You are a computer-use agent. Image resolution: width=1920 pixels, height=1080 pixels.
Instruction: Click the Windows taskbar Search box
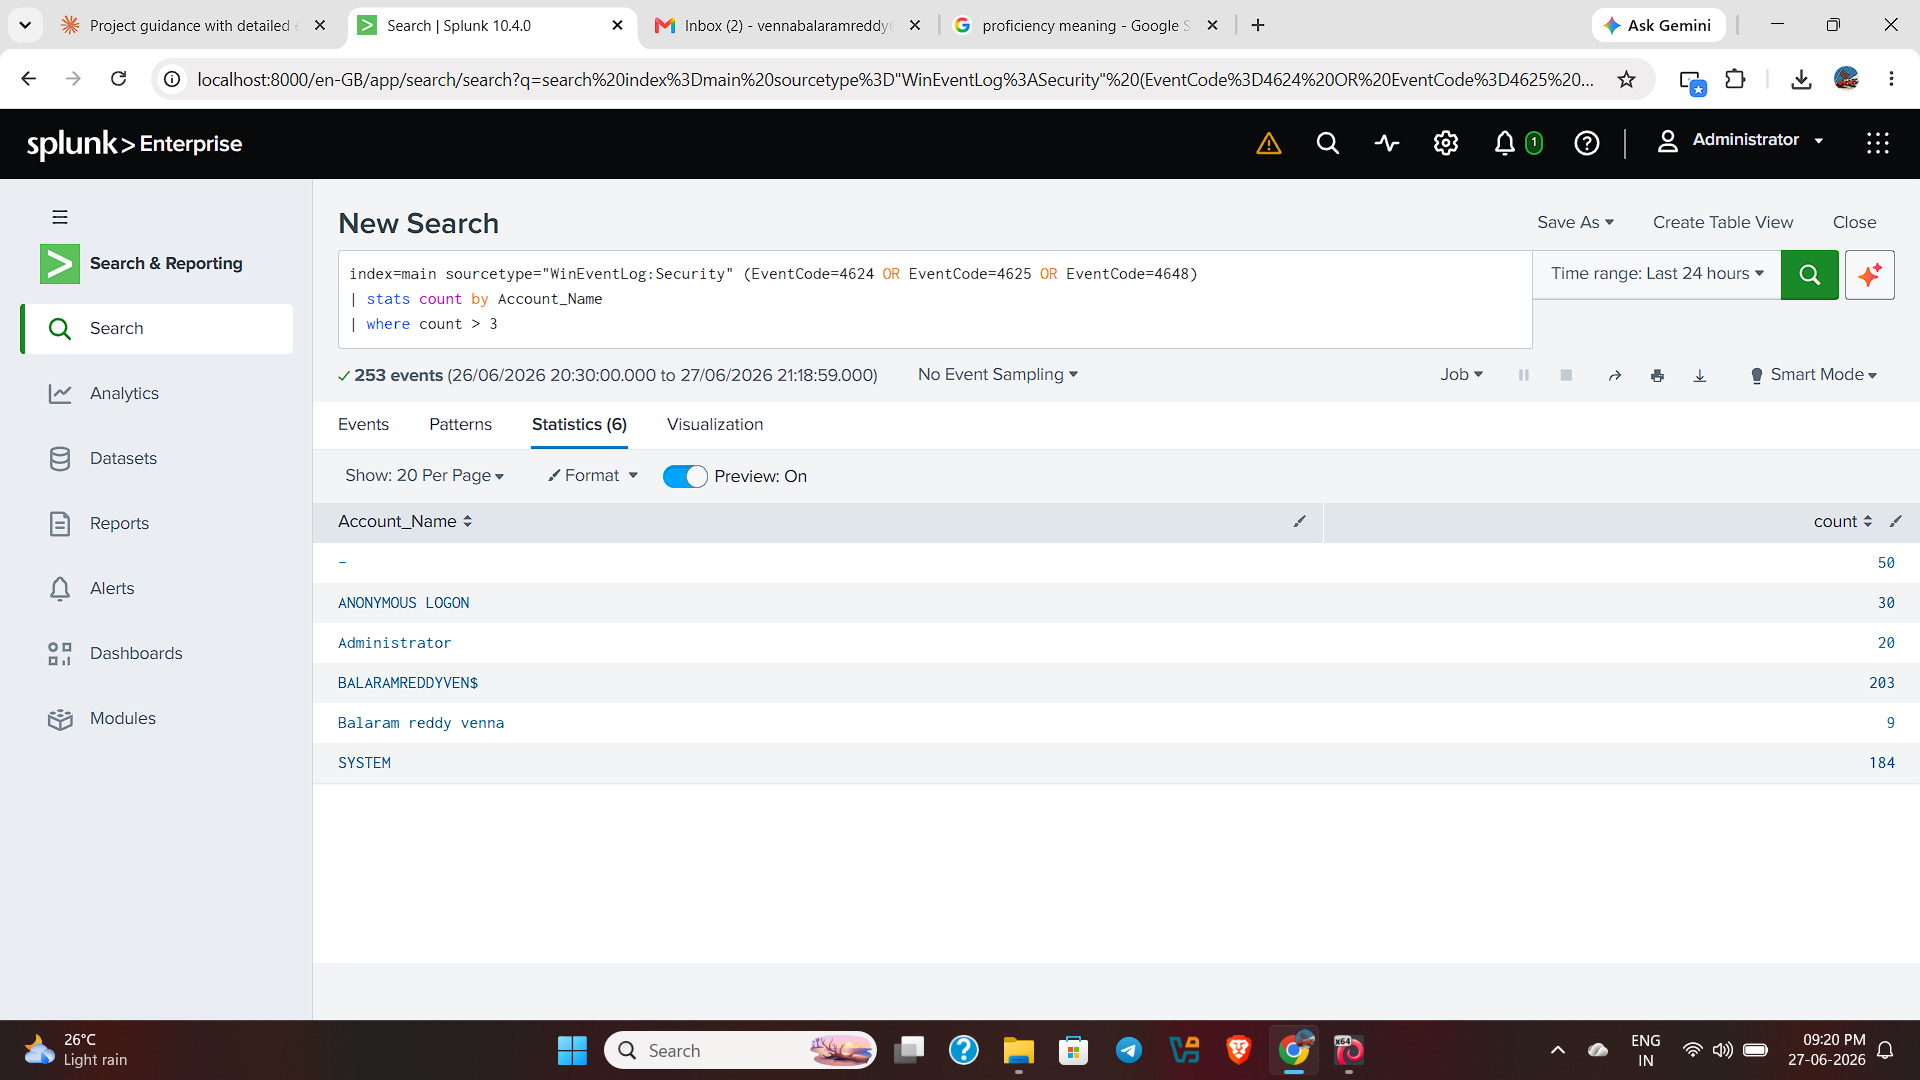click(740, 1050)
